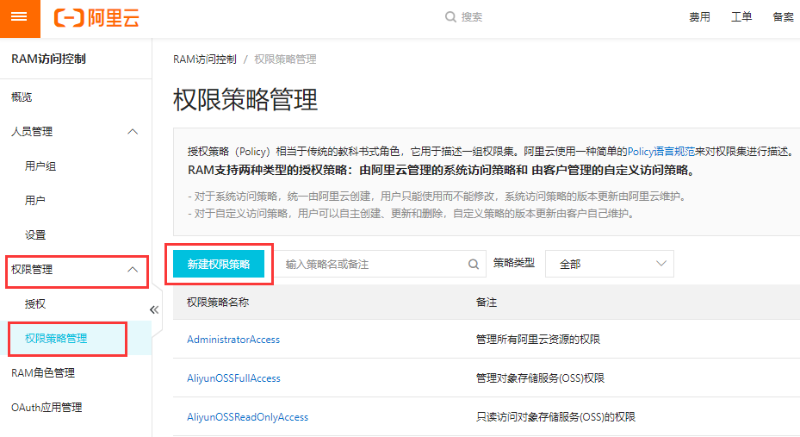Open 用户 in the sidebar
Screen dimensions: 800x437
[35, 200]
